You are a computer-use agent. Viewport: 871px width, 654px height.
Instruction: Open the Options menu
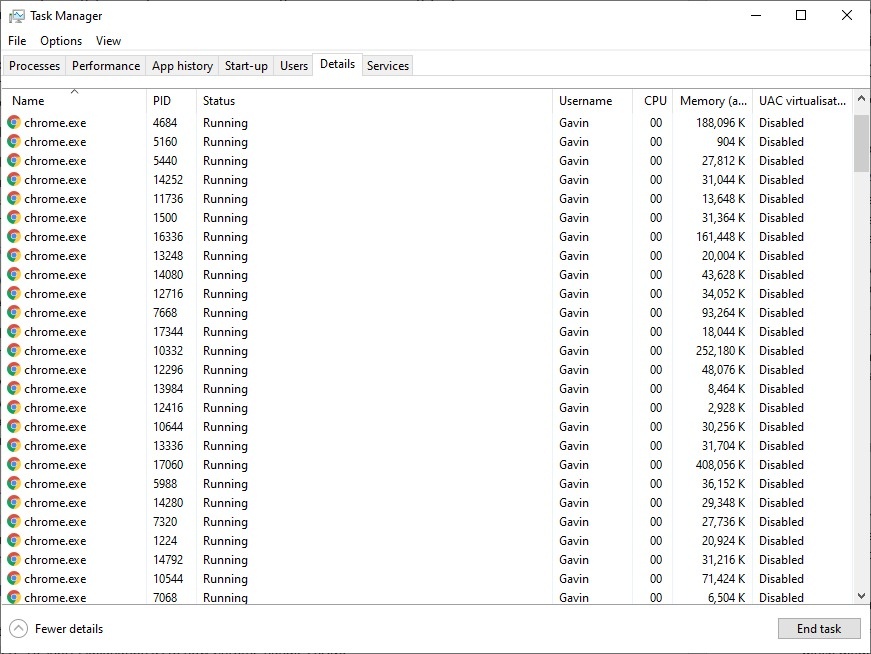(x=61, y=41)
